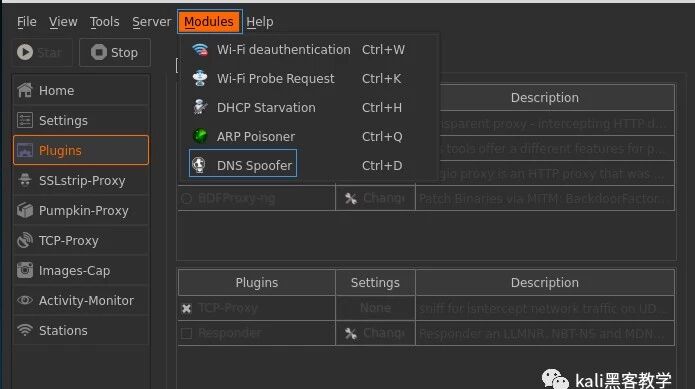Click the TCP-Proxy satellite icon

pos(25,240)
